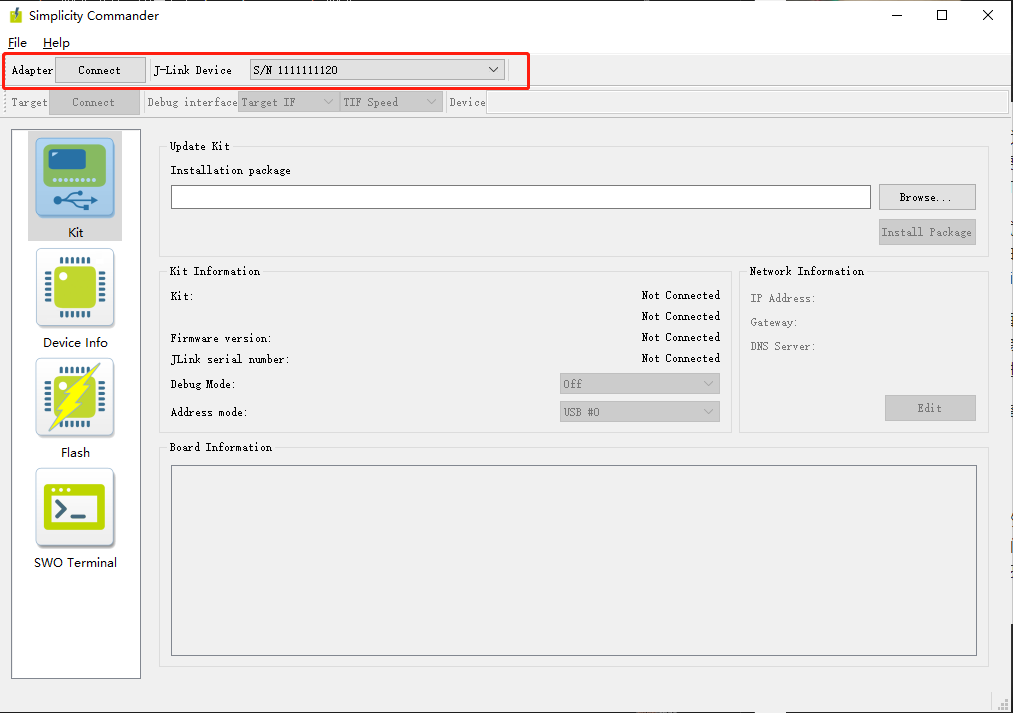Open the Target IF debug interface dropdown
This screenshot has width=1013, height=713.
click(x=287, y=102)
